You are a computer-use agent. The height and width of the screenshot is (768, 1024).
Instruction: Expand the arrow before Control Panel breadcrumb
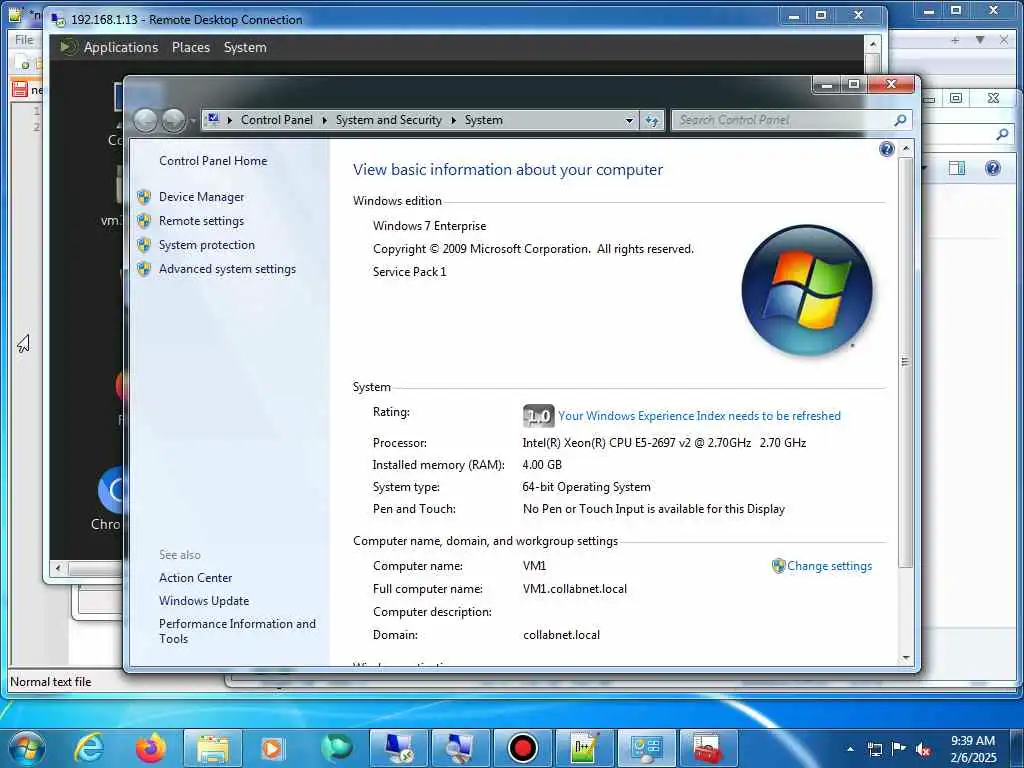[x=230, y=120]
